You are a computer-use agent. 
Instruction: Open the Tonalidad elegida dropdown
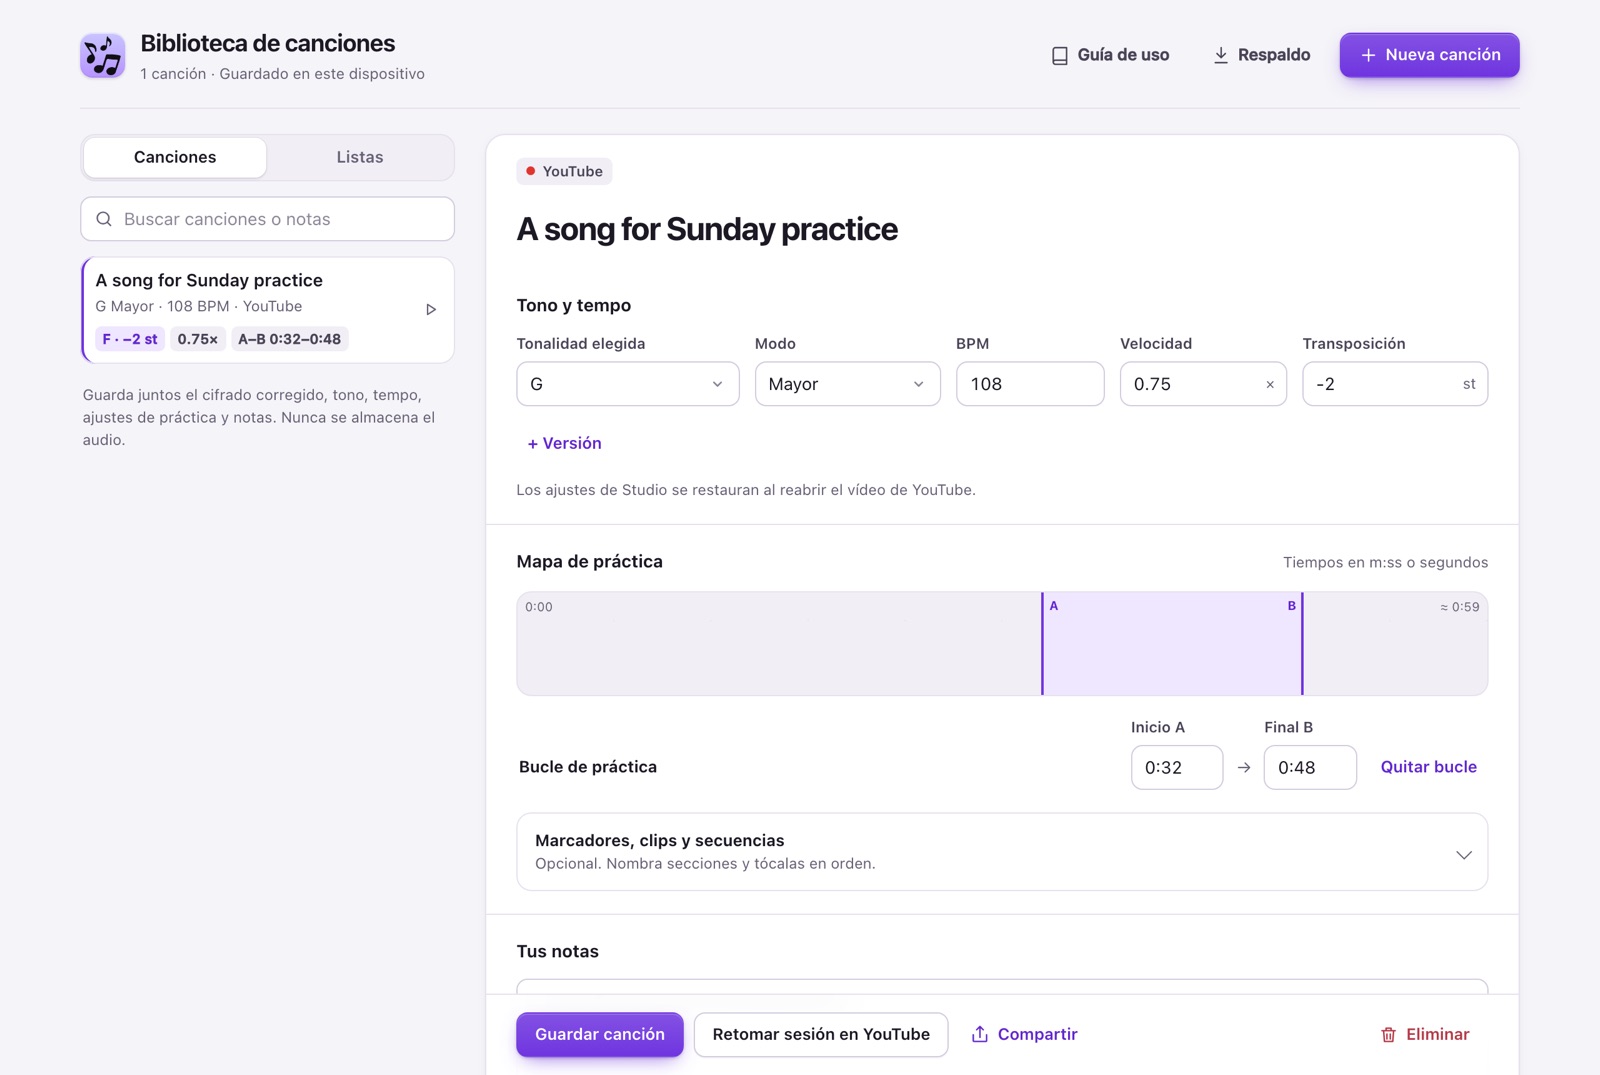pos(627,384)
